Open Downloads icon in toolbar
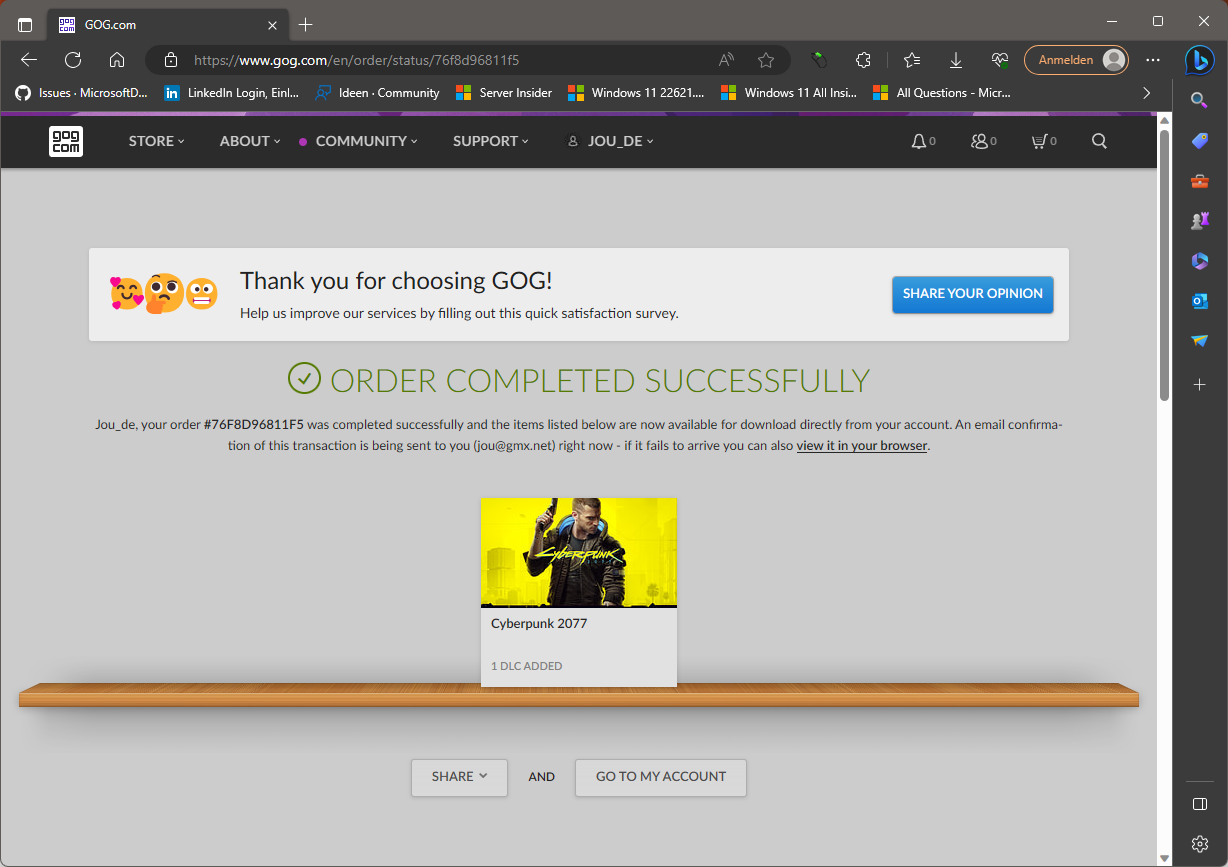Image resolution: width=1228 pixels, height=867 pixels. coord(956,60)
